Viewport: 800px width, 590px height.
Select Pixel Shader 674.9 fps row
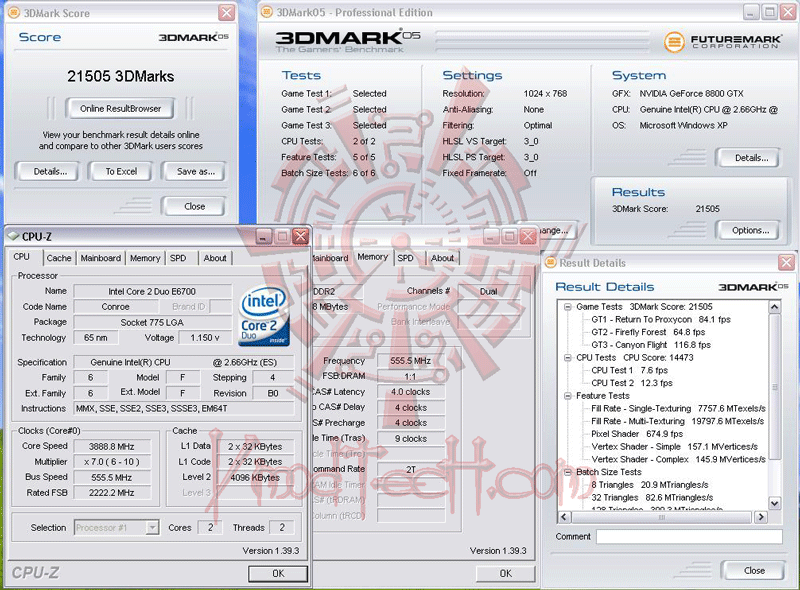point(637,434)
